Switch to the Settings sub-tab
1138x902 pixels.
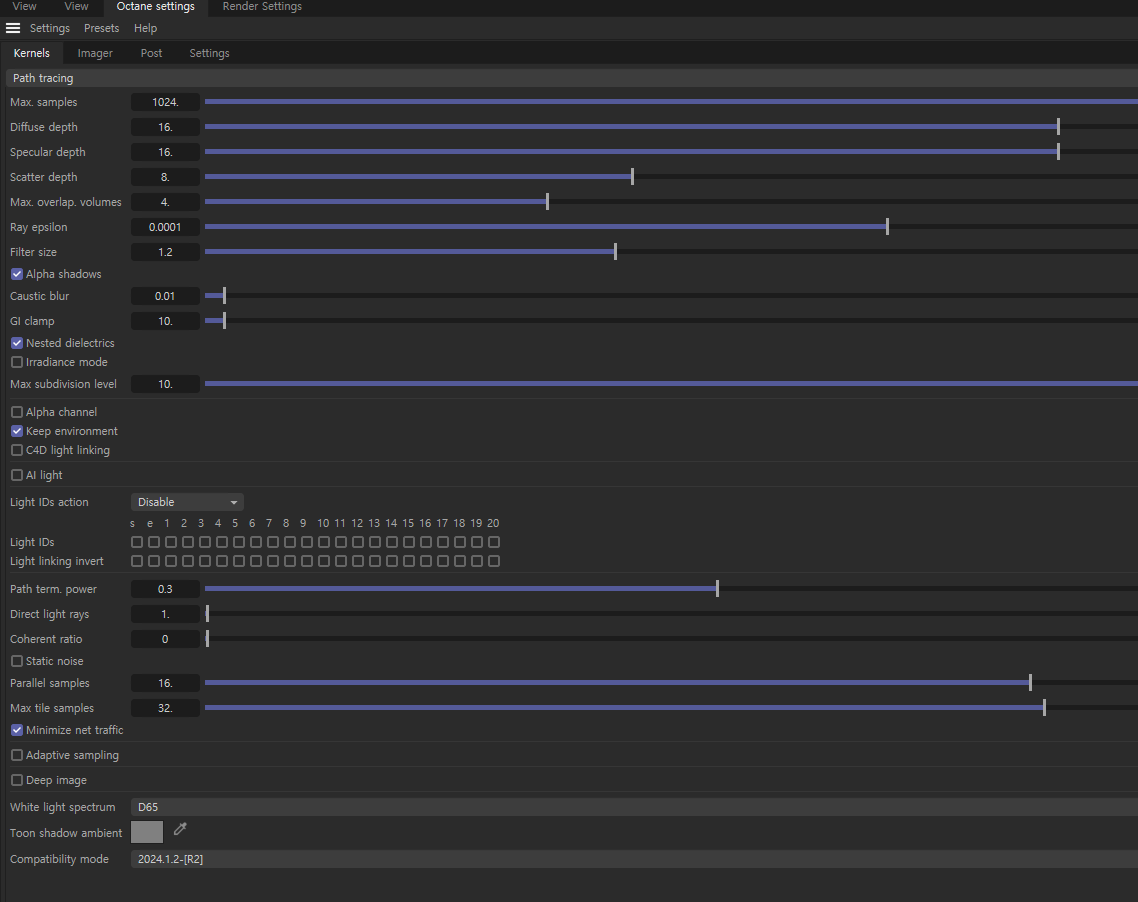(209, 53)
